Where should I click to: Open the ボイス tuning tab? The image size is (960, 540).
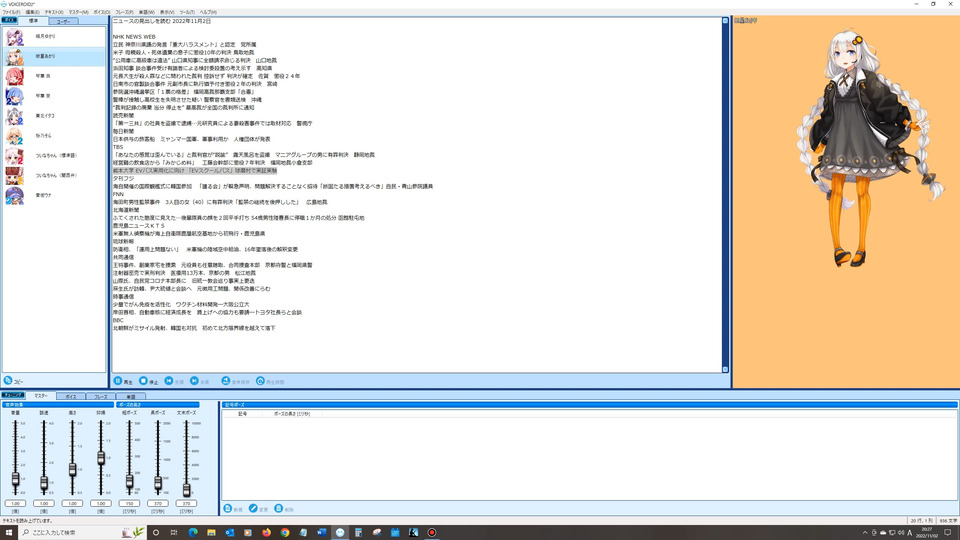pos(70,397)
